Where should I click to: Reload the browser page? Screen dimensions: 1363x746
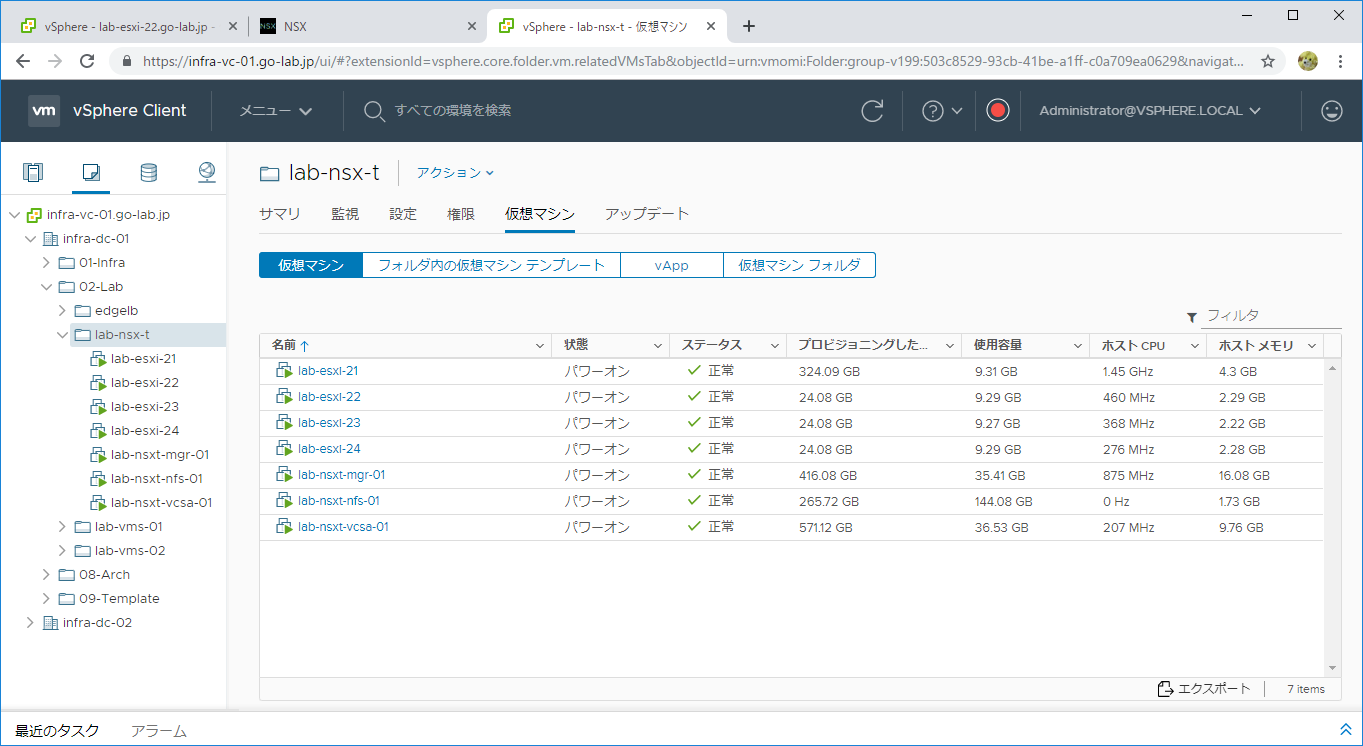[x=87, y=61]
